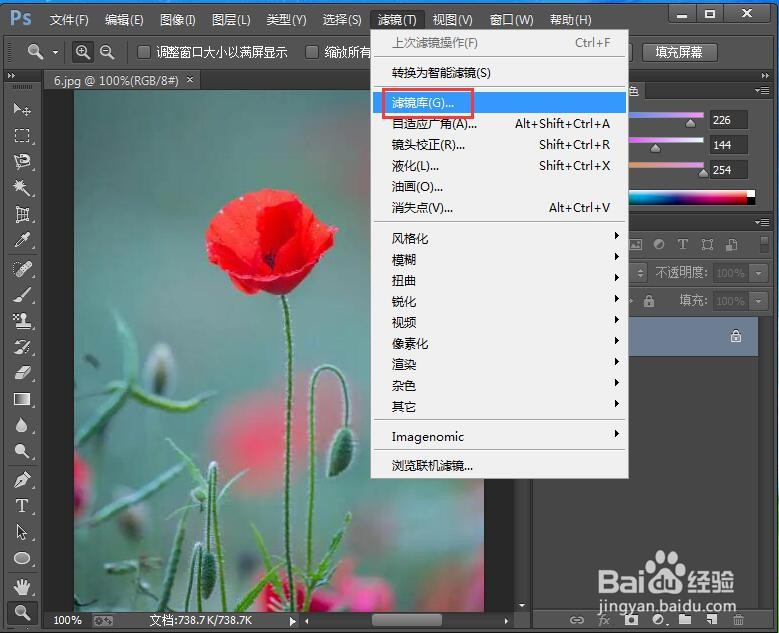Click the Zoom Out option icon
779x633 pixels.
107,52
